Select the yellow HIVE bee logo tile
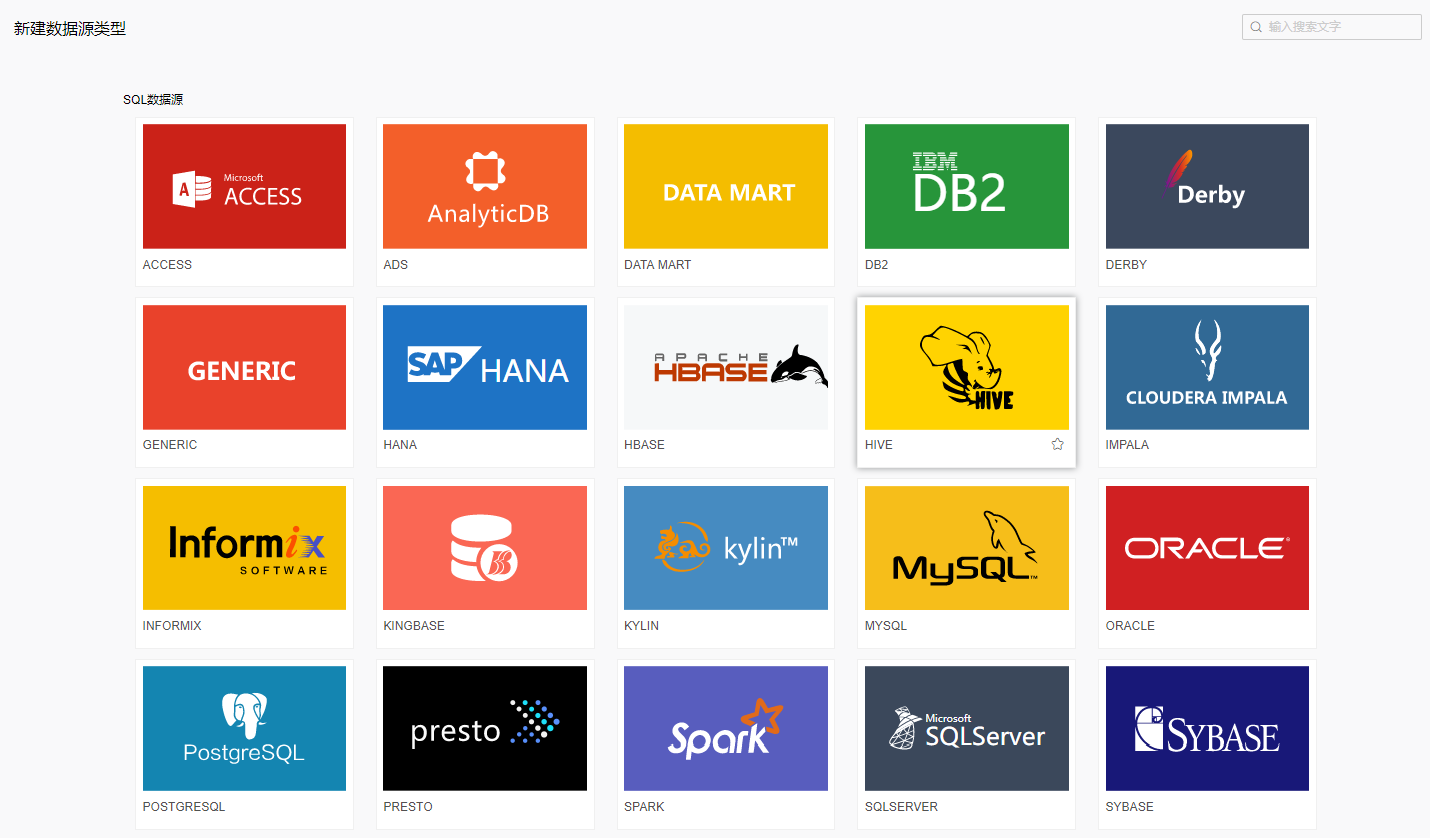 click(x=967, y=367)
